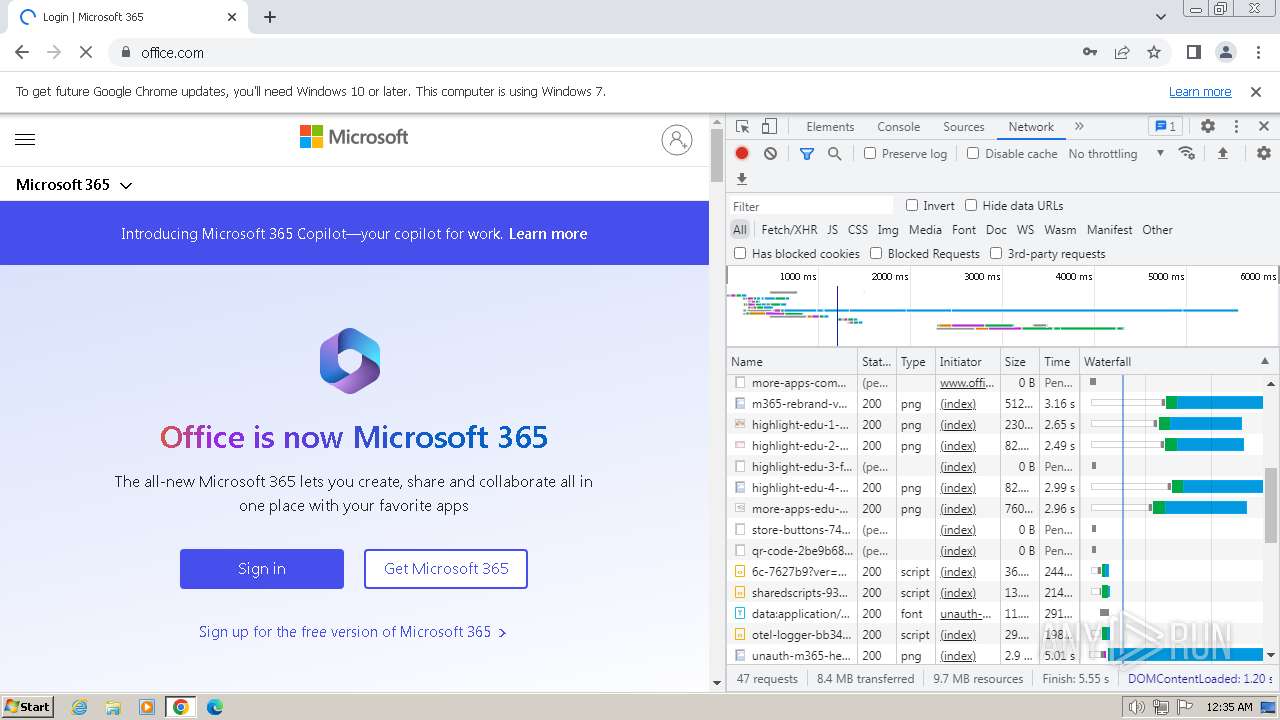Open saved passwords key icon

(x=1090, y=52)
